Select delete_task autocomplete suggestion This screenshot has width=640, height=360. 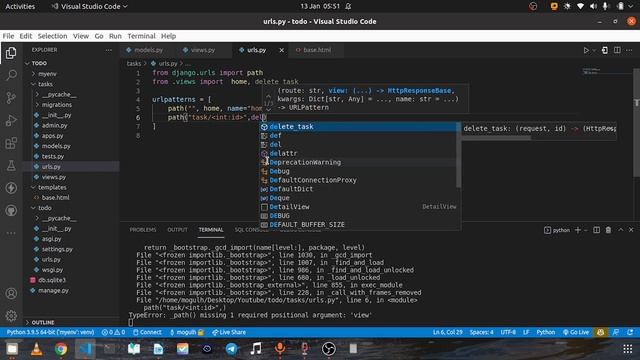358,127
